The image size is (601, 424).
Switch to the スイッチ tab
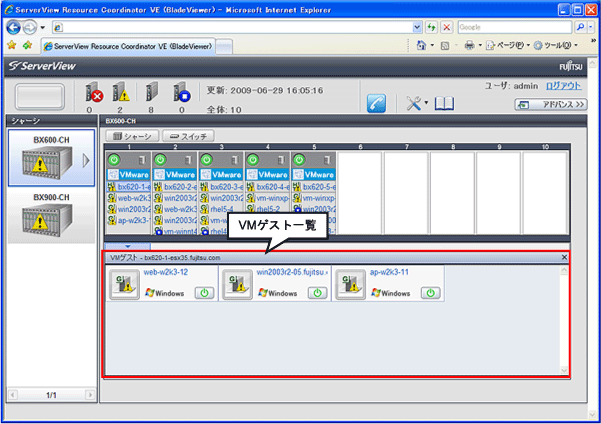point(188,136)
